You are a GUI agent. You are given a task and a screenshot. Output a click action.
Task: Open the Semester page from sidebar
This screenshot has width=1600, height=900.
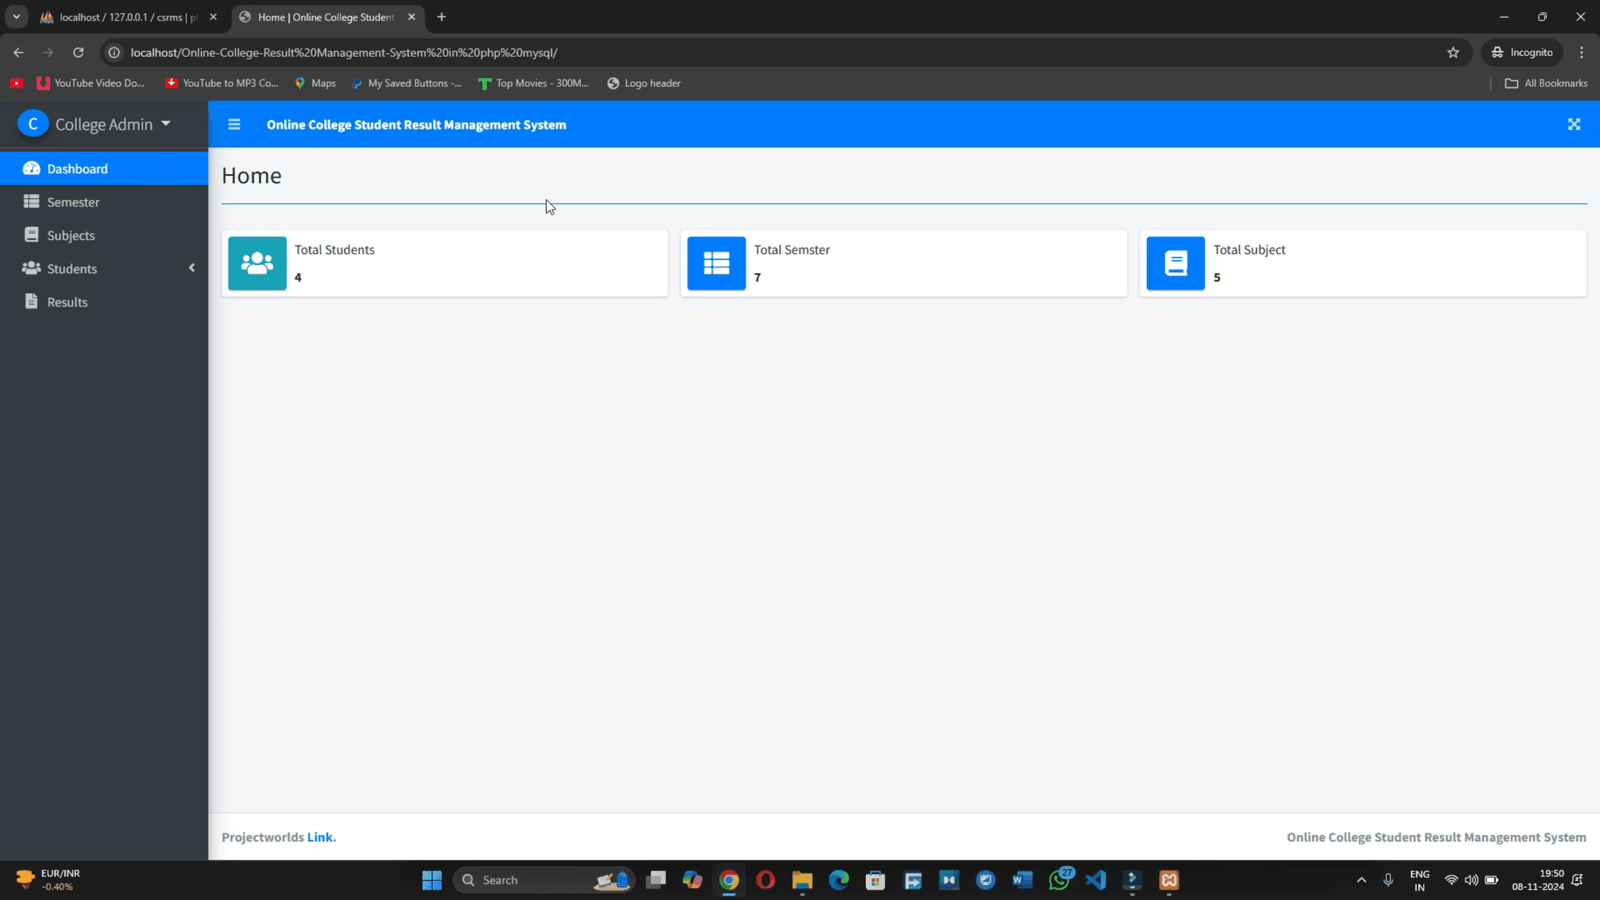point(73,202)
